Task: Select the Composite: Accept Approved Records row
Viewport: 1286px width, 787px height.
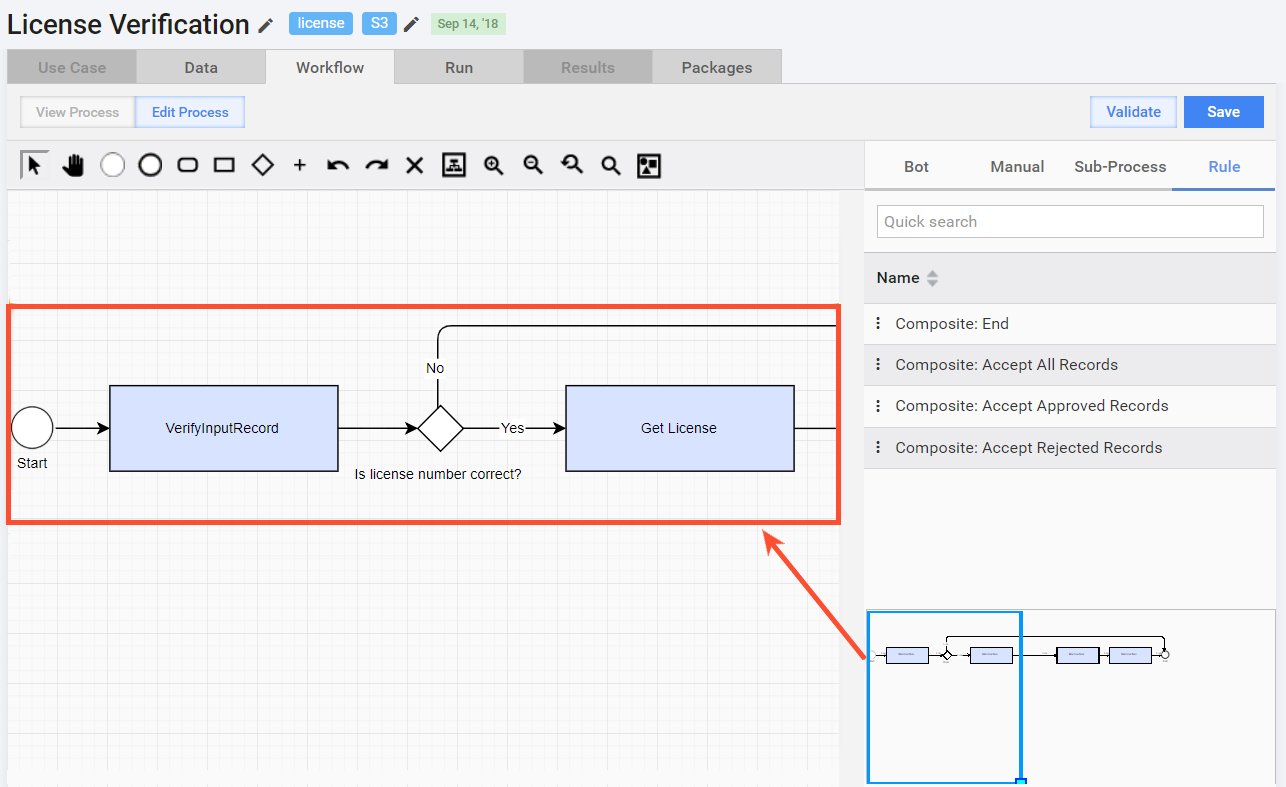Action: coord(1070,406)
